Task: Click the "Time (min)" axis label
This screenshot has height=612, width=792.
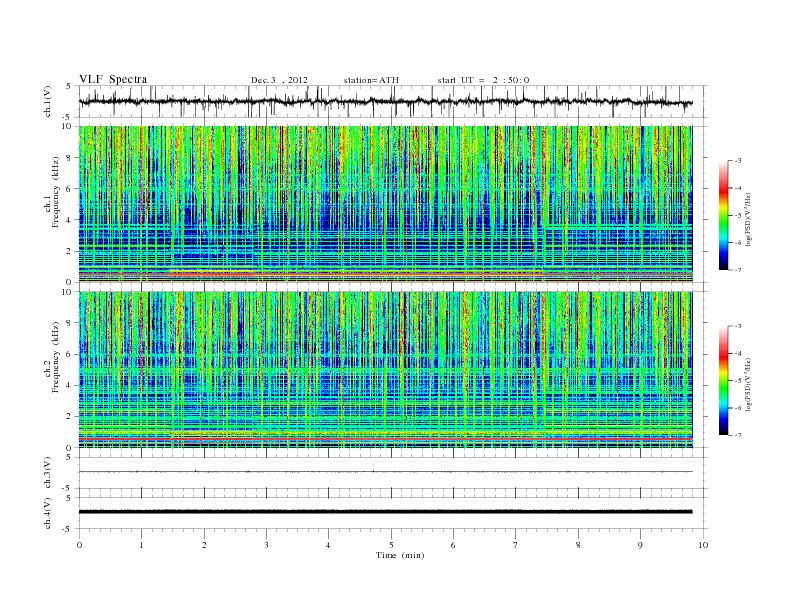Action: 400,555
